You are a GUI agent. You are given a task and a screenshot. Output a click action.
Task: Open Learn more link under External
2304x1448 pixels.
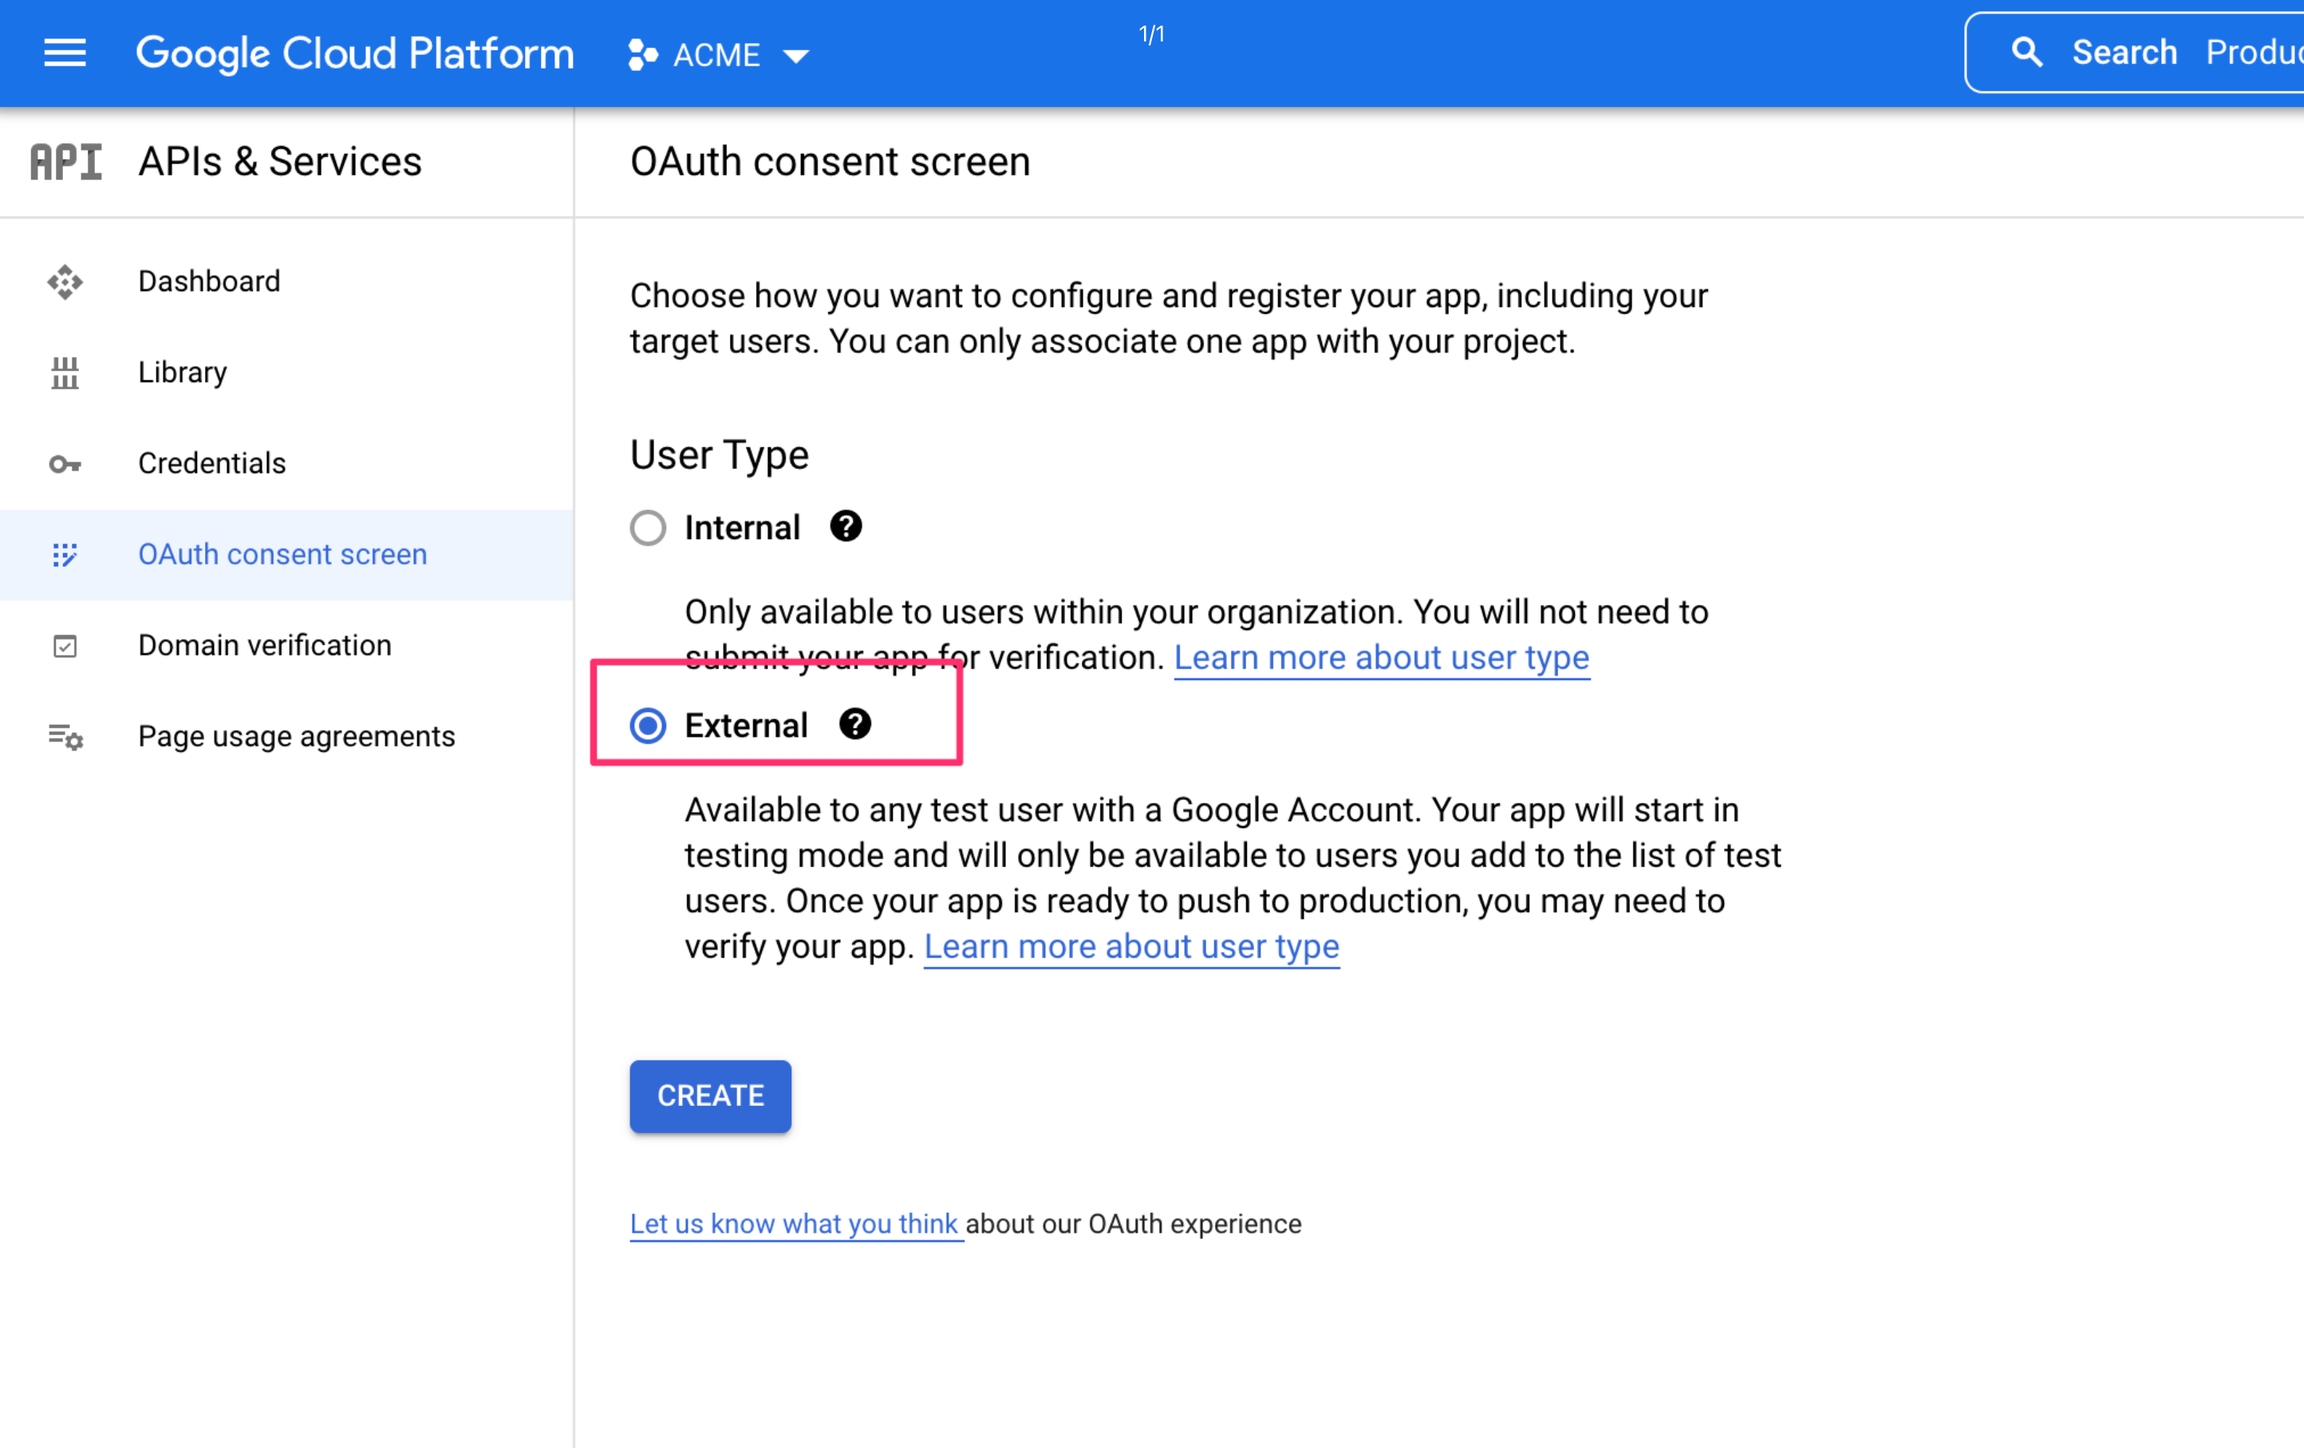pos(1130,947)
